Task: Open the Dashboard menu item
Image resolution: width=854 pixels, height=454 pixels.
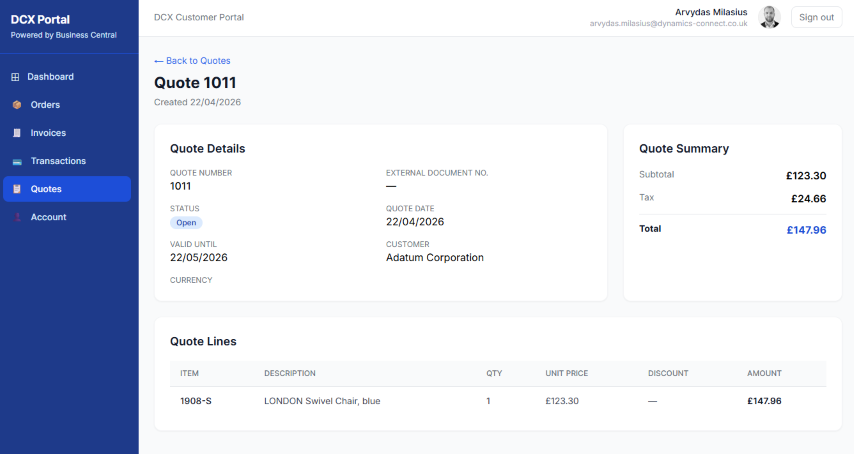Action: tap(50, 77)
